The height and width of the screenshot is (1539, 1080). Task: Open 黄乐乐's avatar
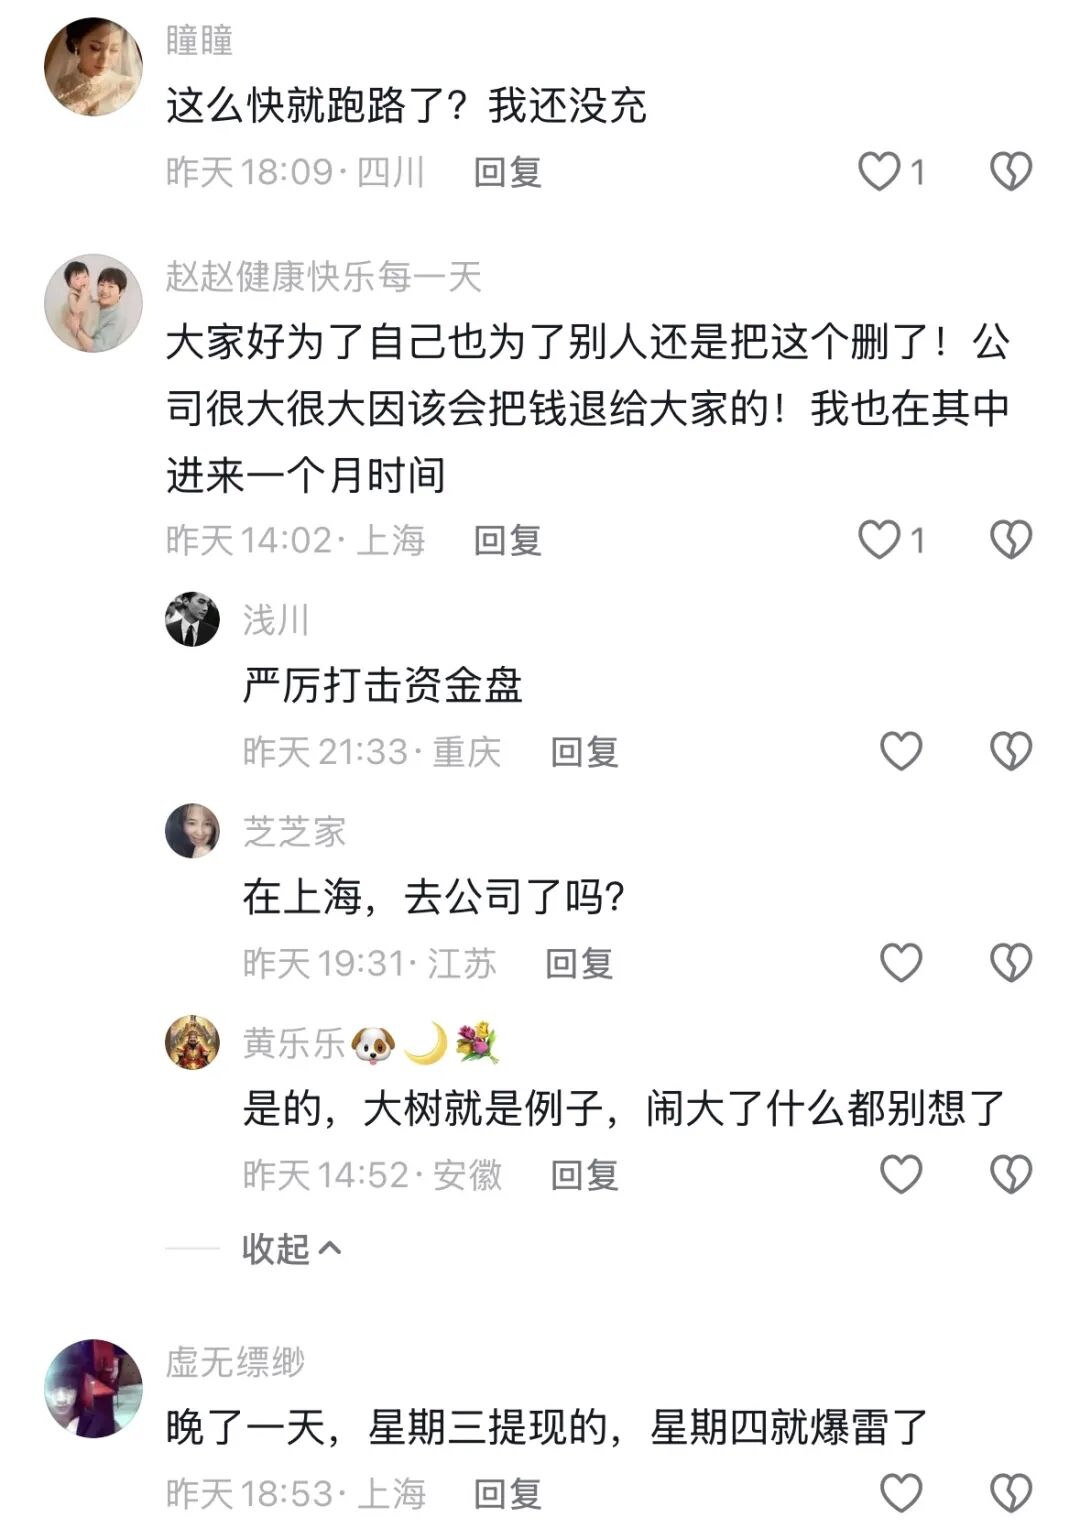[x=192, y=1042]
